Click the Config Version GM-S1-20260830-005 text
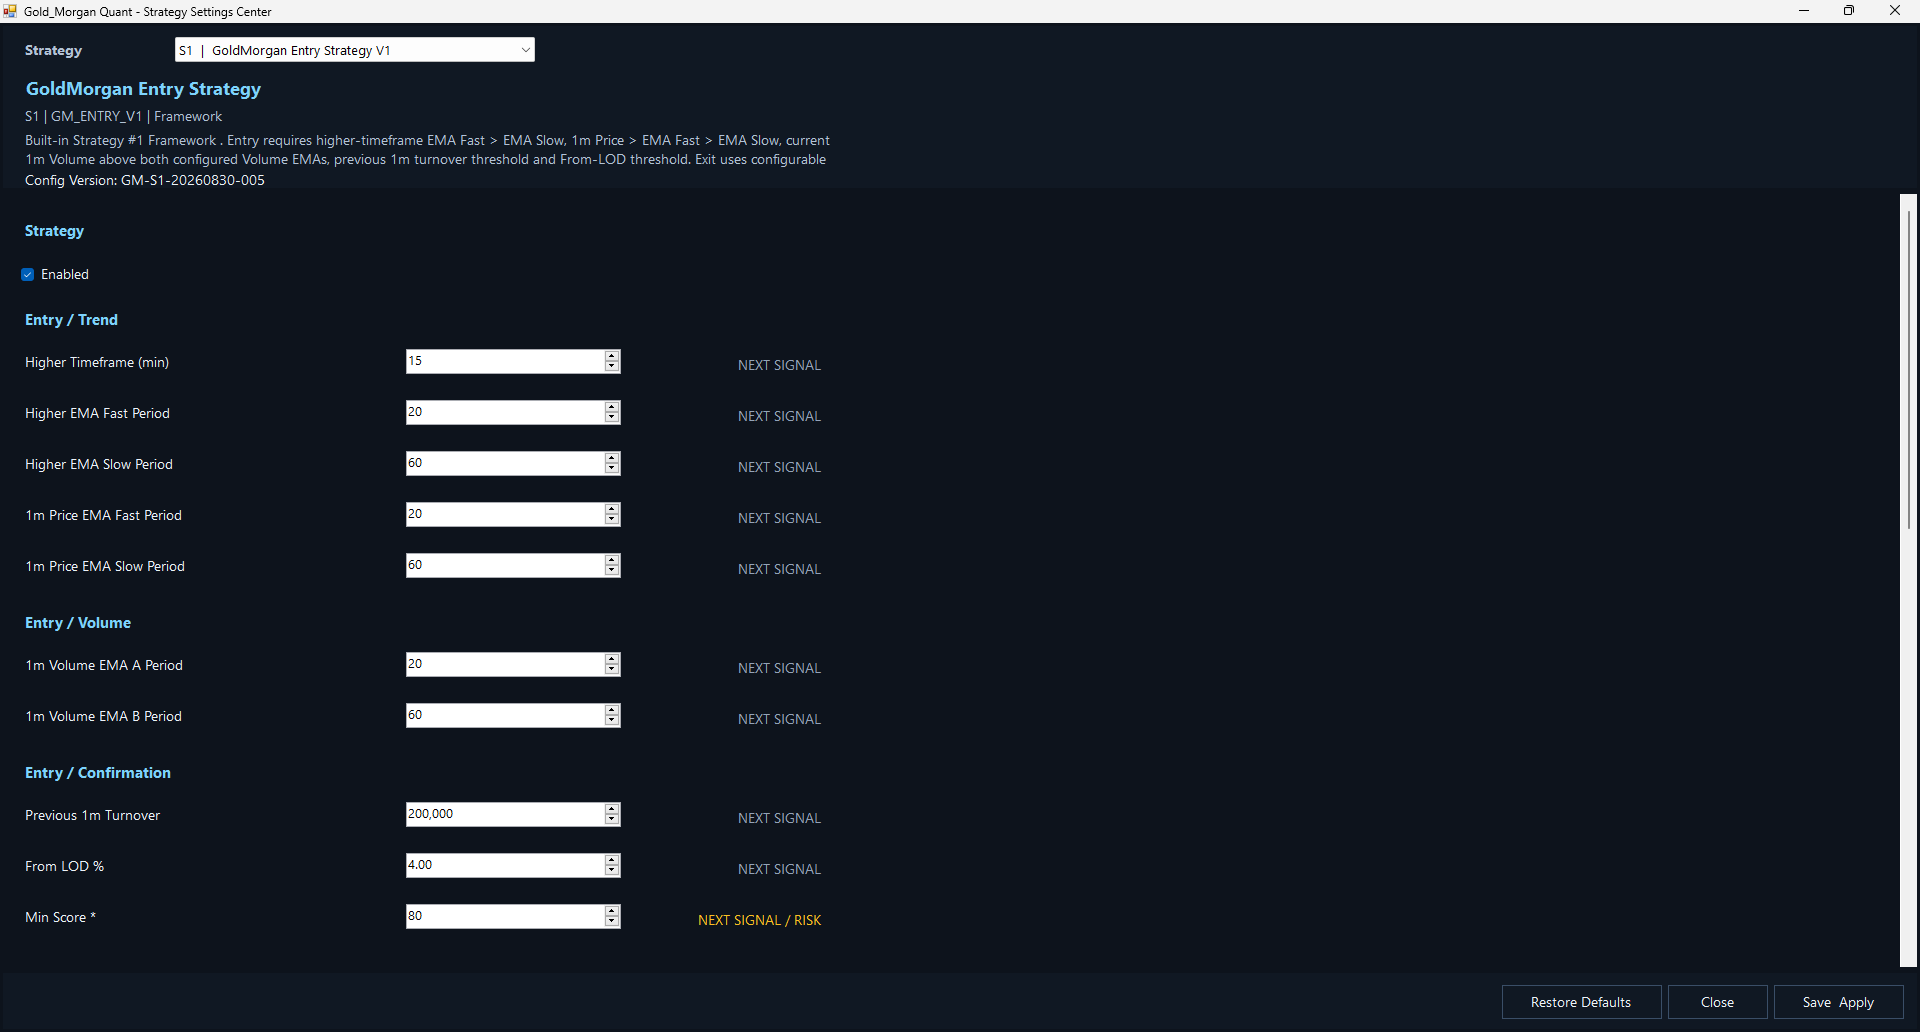The width and height of the screenshot is (1920, 1032). point(145,180)
